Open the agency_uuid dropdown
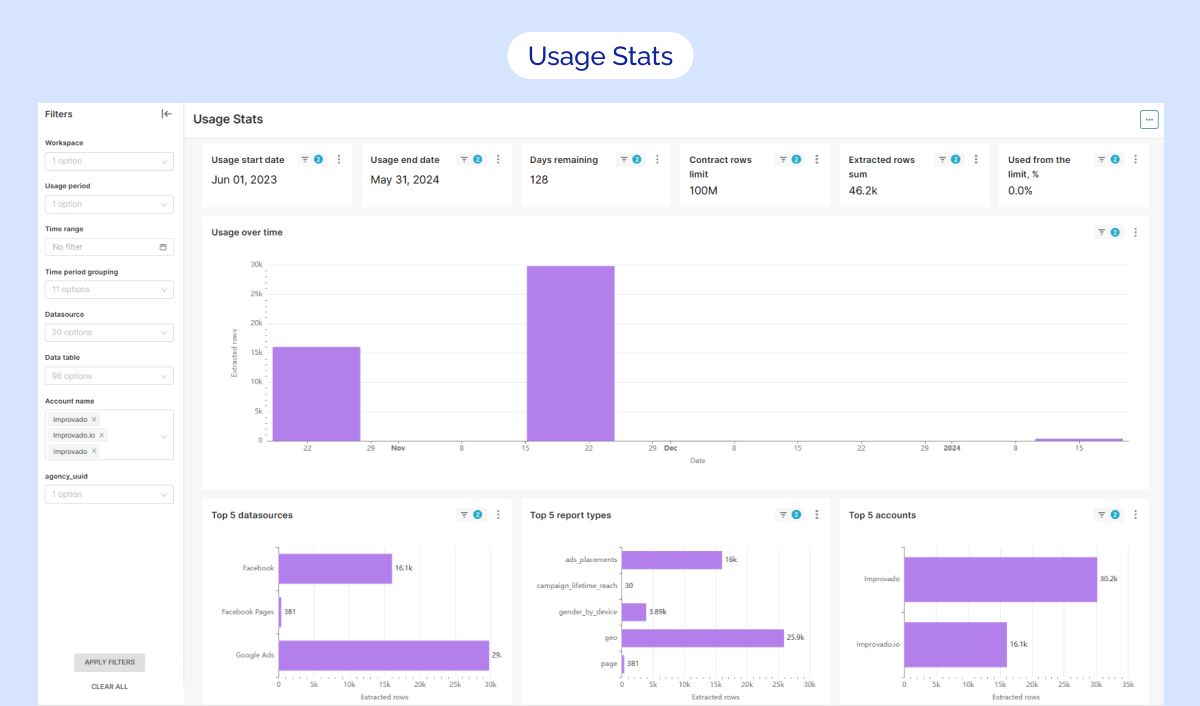The image size is (1200, 706). click(x=109, y=494)
